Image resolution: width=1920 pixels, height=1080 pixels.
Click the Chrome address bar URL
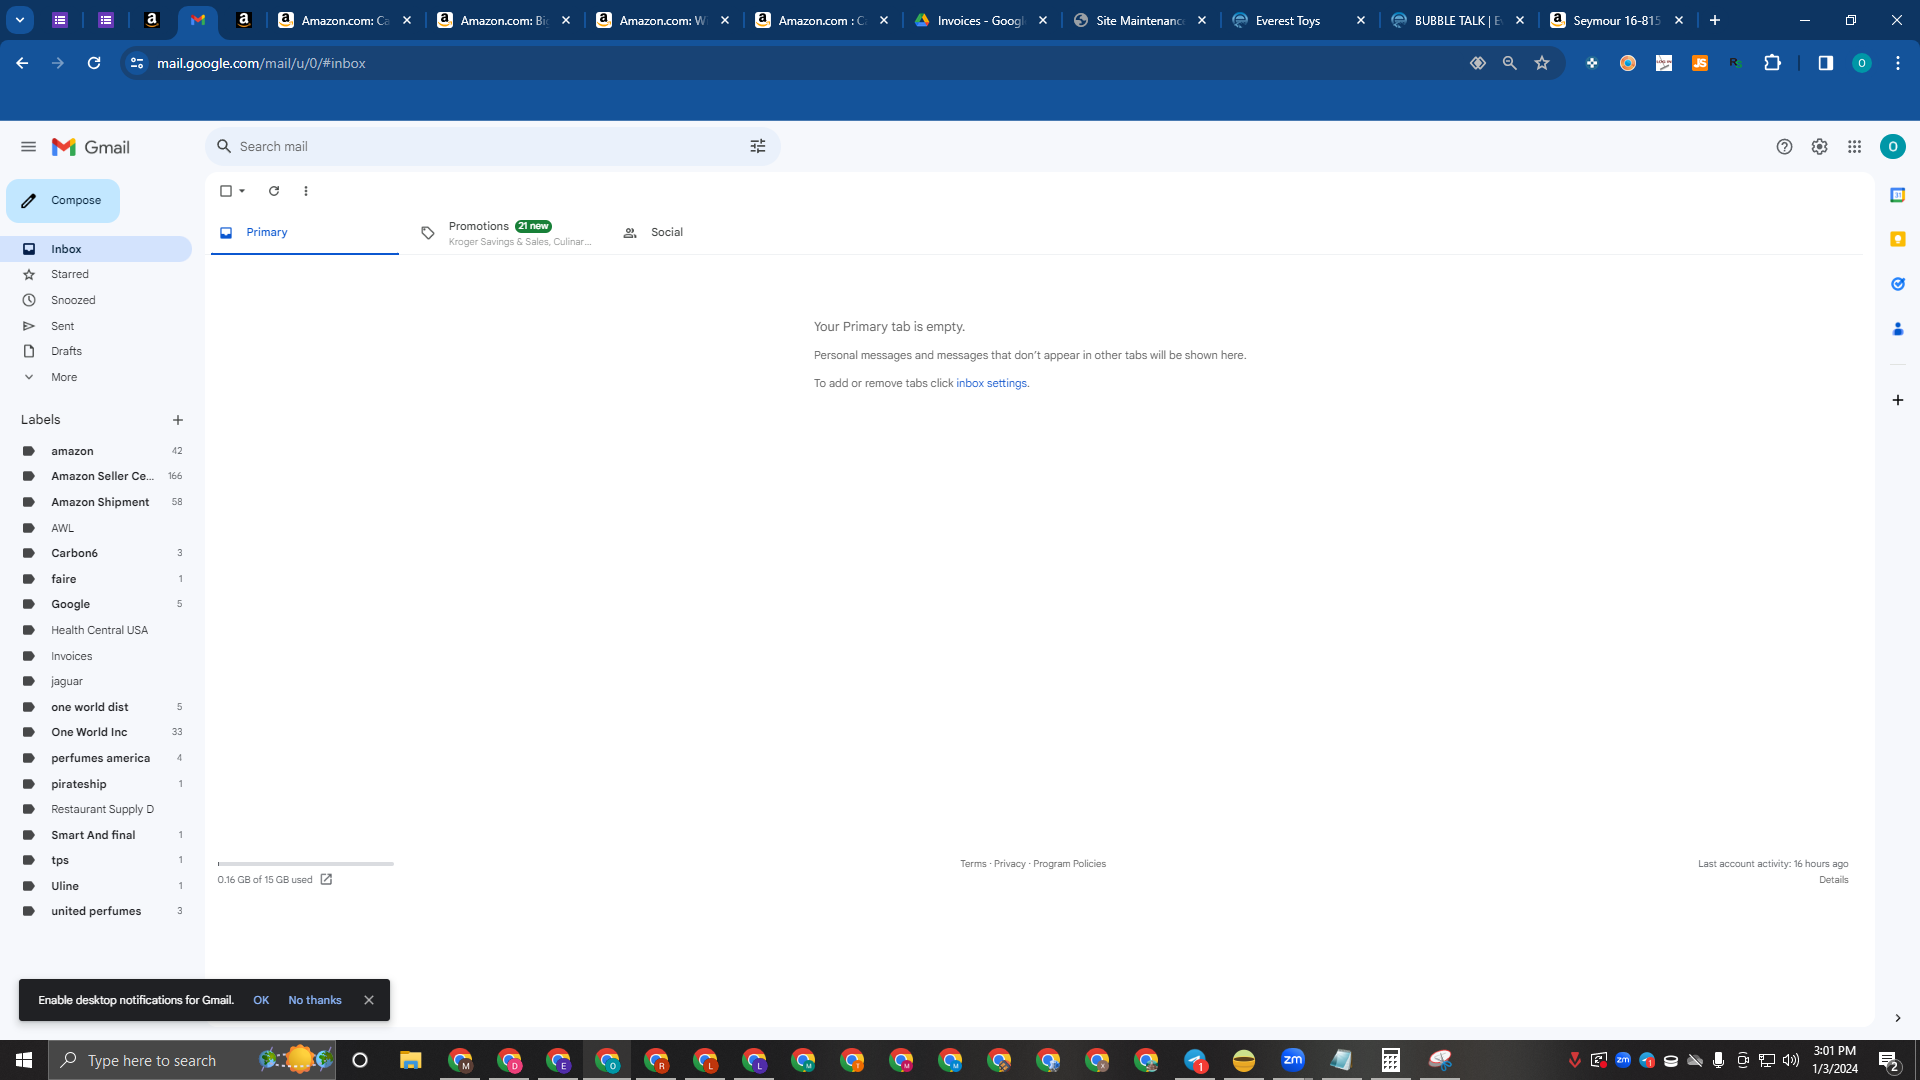[x=261, y=63]
